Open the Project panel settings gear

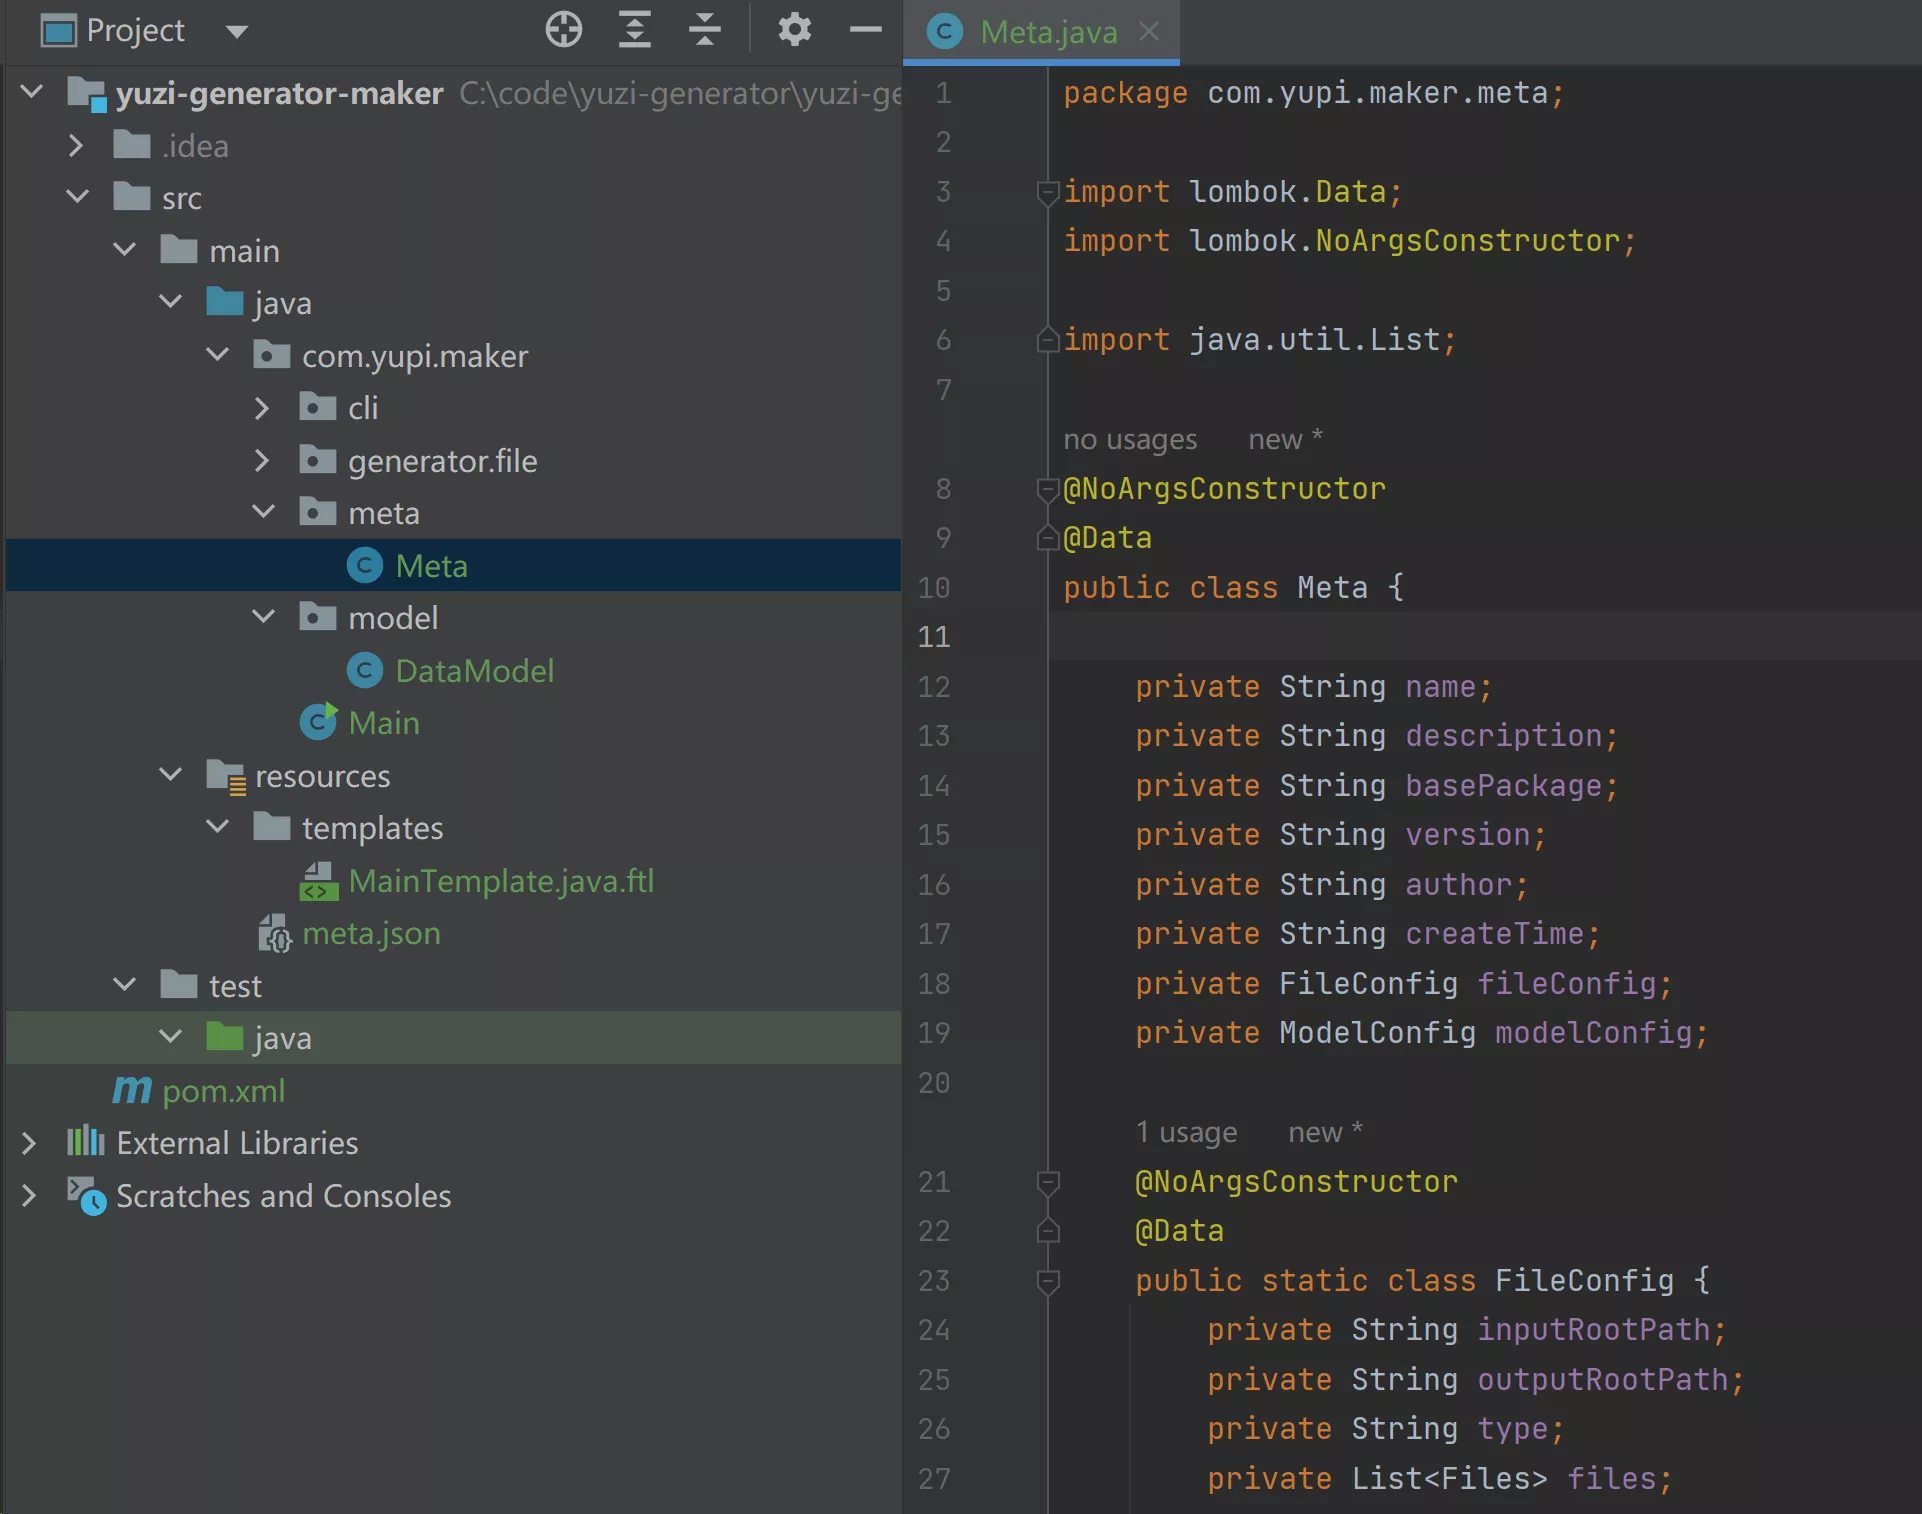[795, 30]
